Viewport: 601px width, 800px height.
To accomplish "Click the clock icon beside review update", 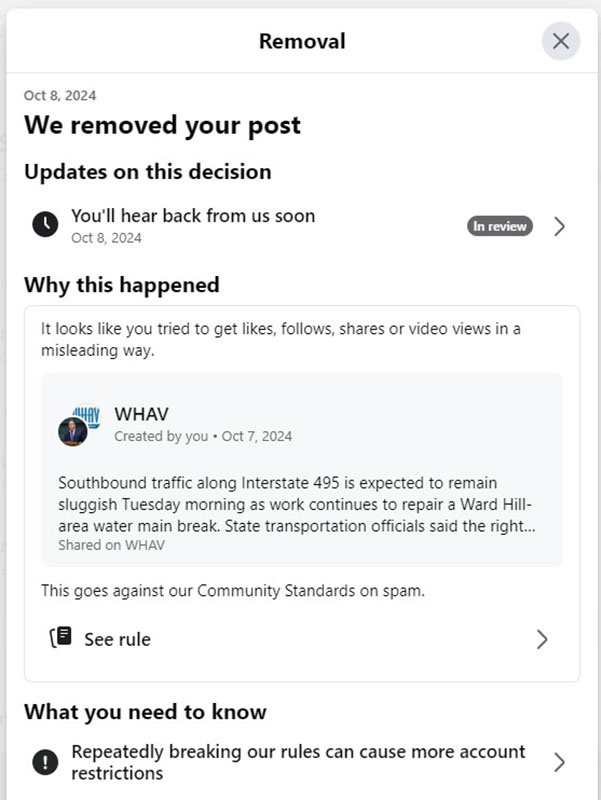I will click(x=45, y=225).
